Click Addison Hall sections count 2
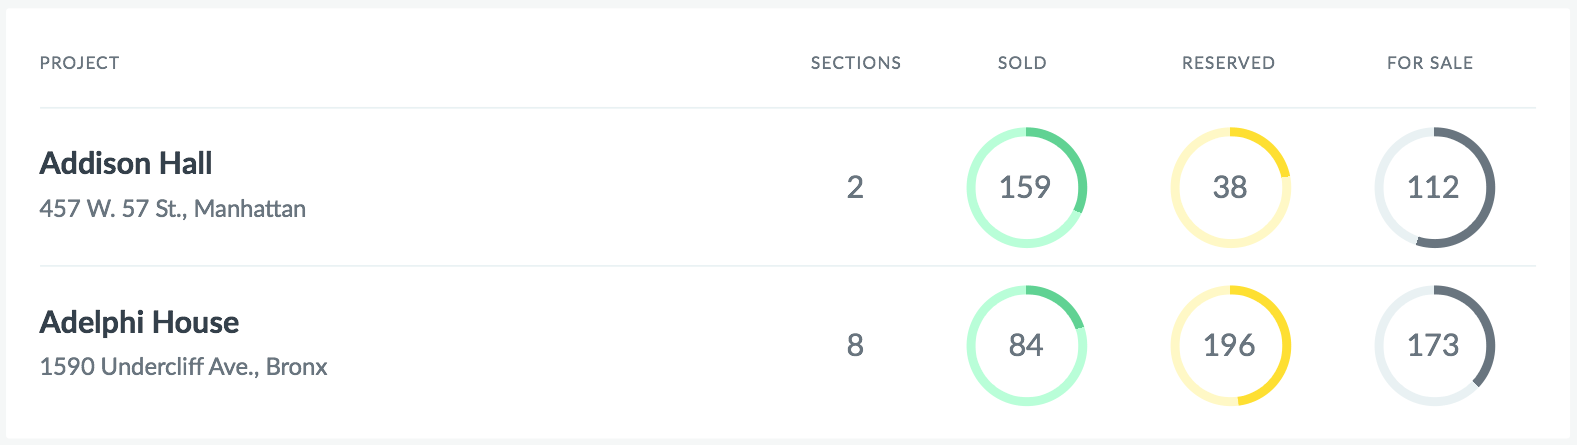Screen dimensions: 1577x445 click(855, 187)
